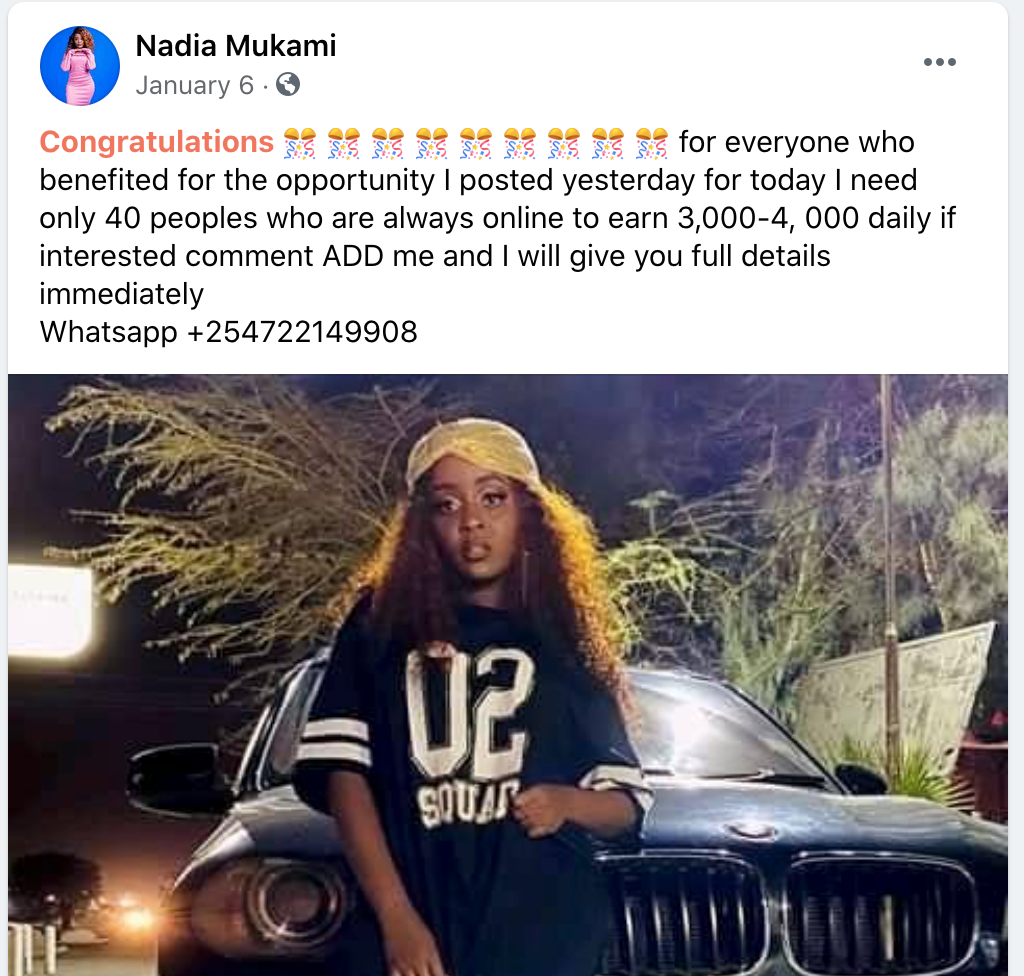This screenshot has height=976, width=1024.
Task: Open Nadia Mukami's profile picture avatar
Action: 80,65
